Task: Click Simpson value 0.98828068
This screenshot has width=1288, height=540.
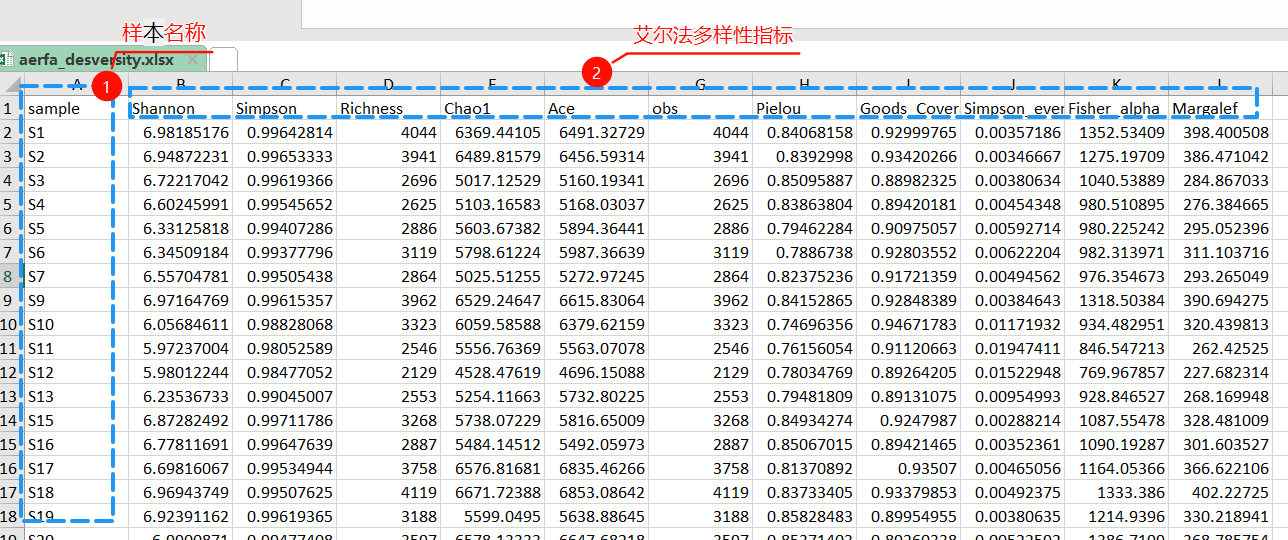Action: (x=285, y=324)
